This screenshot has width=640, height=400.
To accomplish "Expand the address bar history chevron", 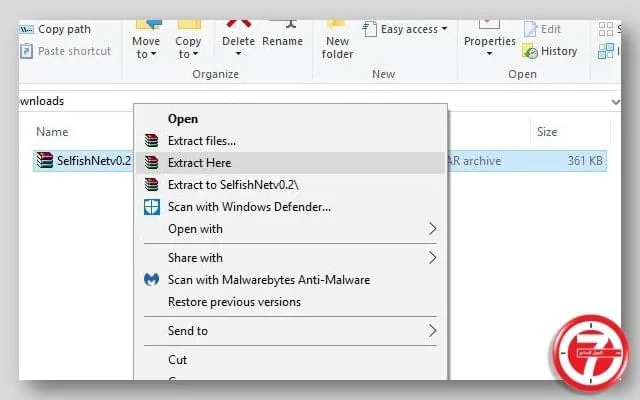I will [x=616, y=102].
